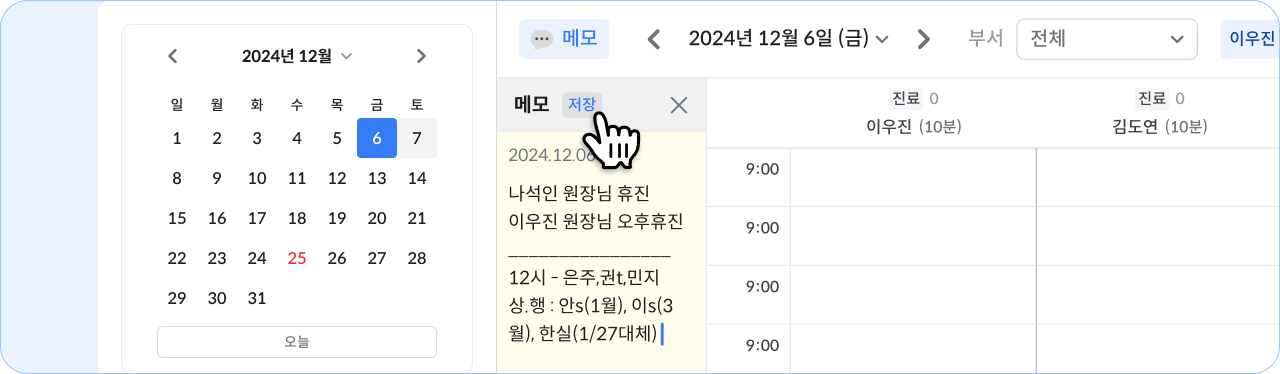1280x374 pixels.
Task: Choose December 31 in the calendar
Action: 257,298
